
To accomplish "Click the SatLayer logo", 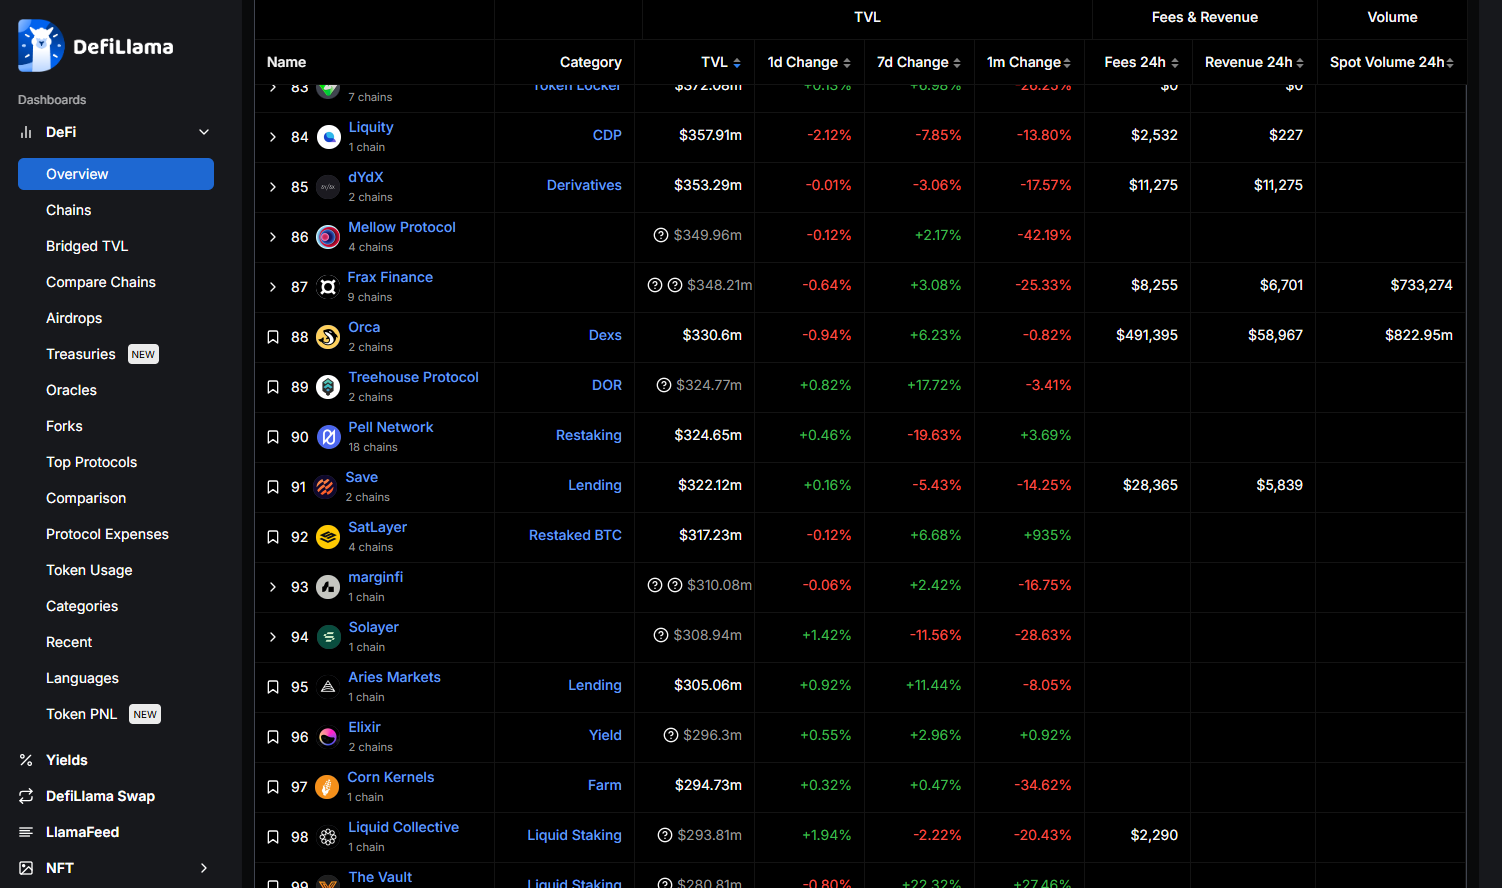I will (328, 537).
